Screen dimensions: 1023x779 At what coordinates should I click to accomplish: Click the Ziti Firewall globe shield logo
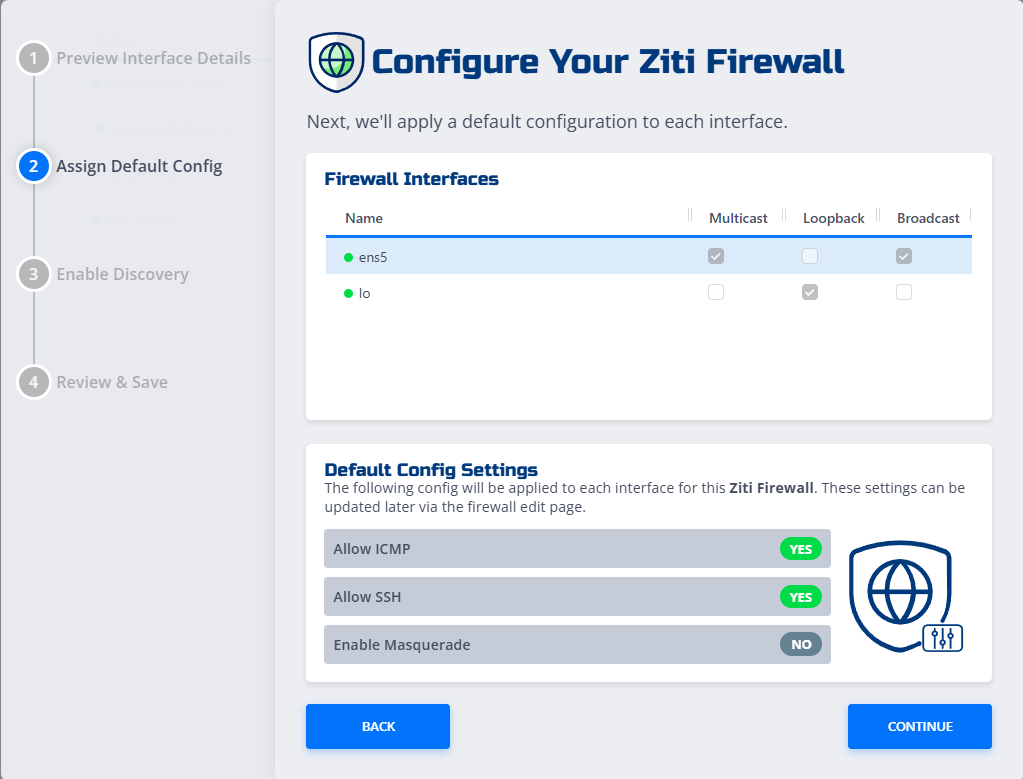335,61
